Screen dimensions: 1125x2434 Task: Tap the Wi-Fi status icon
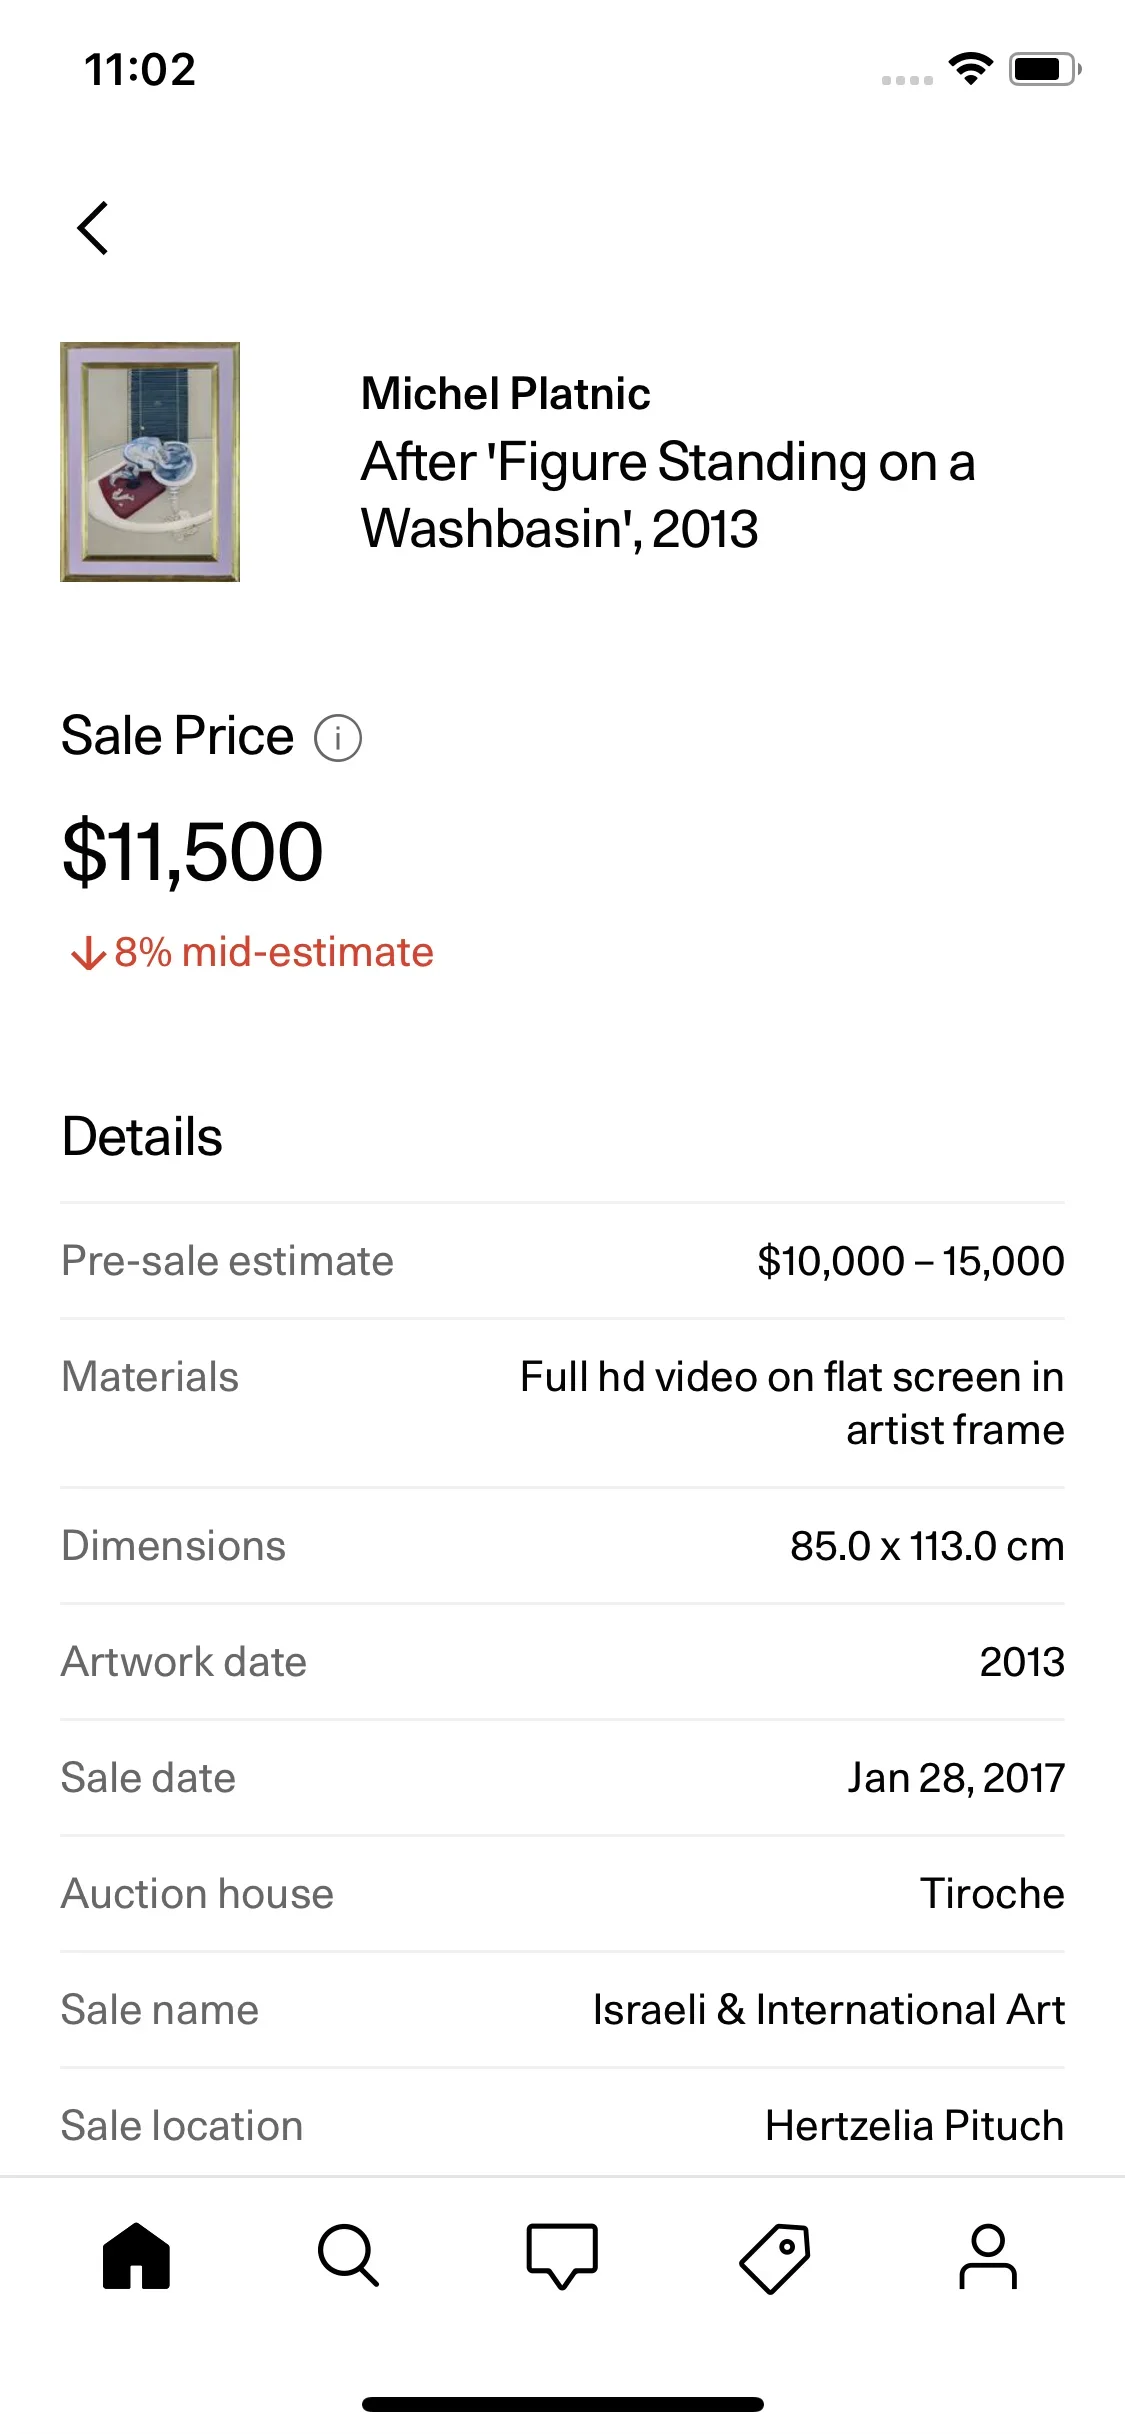click(970, 69)
